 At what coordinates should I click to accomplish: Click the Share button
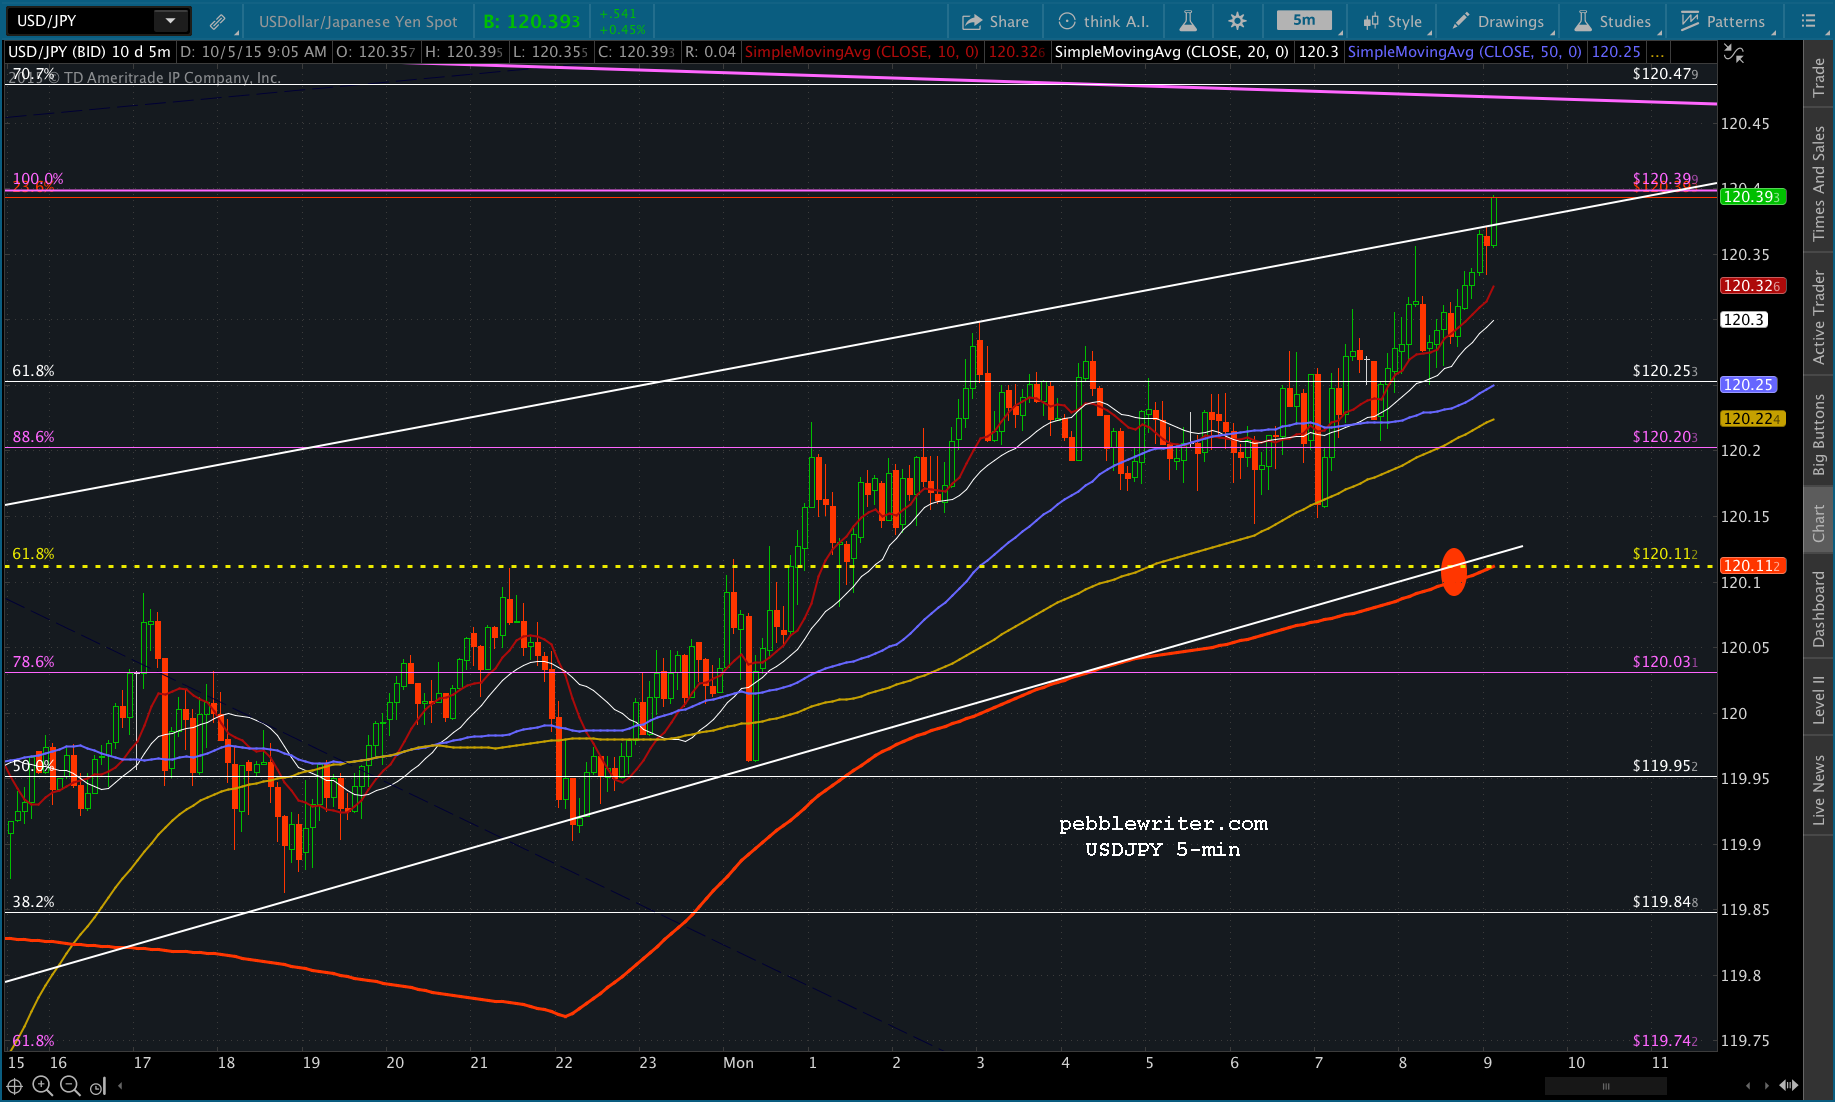click(x=995, y=21)
